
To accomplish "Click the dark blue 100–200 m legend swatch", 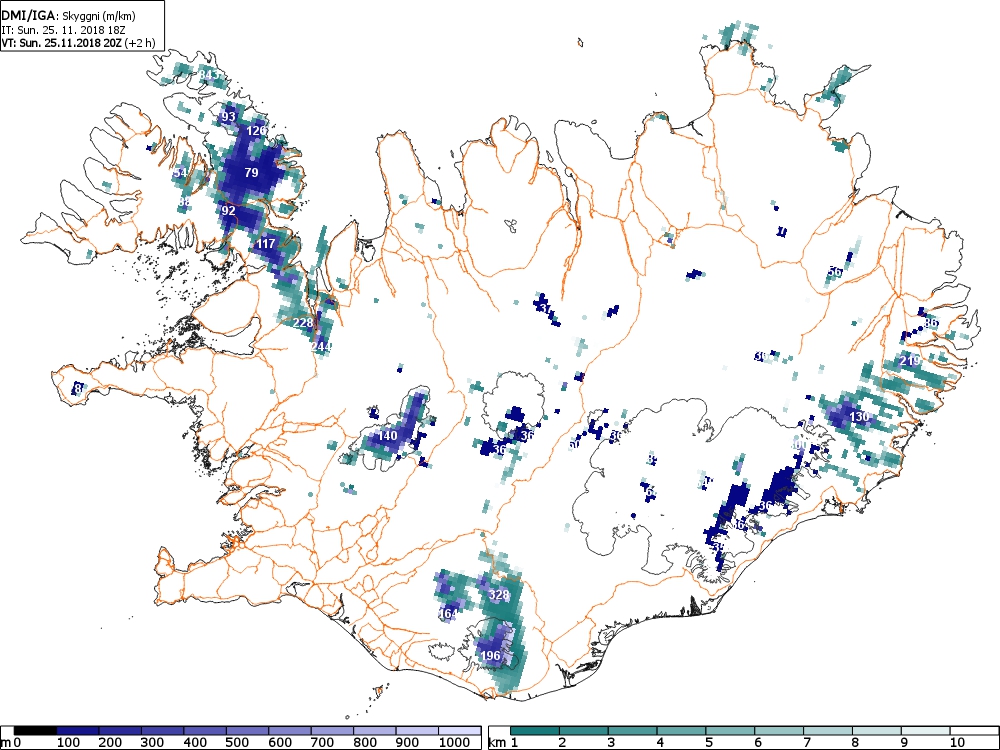I will tap(77, 731).
